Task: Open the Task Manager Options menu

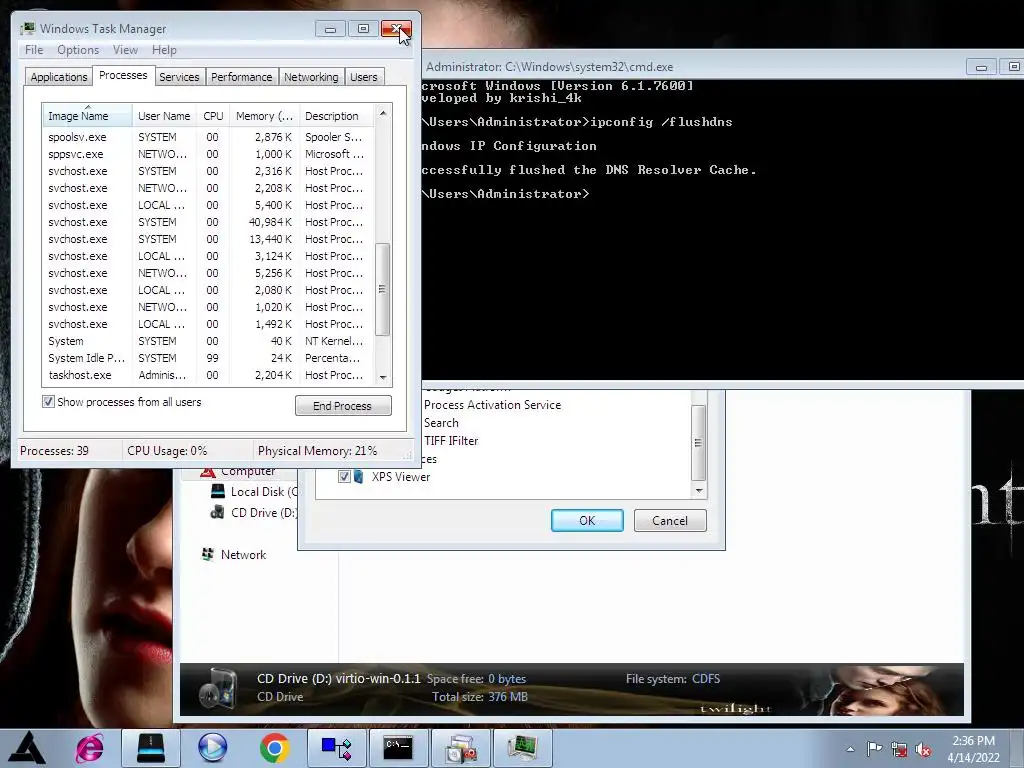Action: (x=78, y=50)
